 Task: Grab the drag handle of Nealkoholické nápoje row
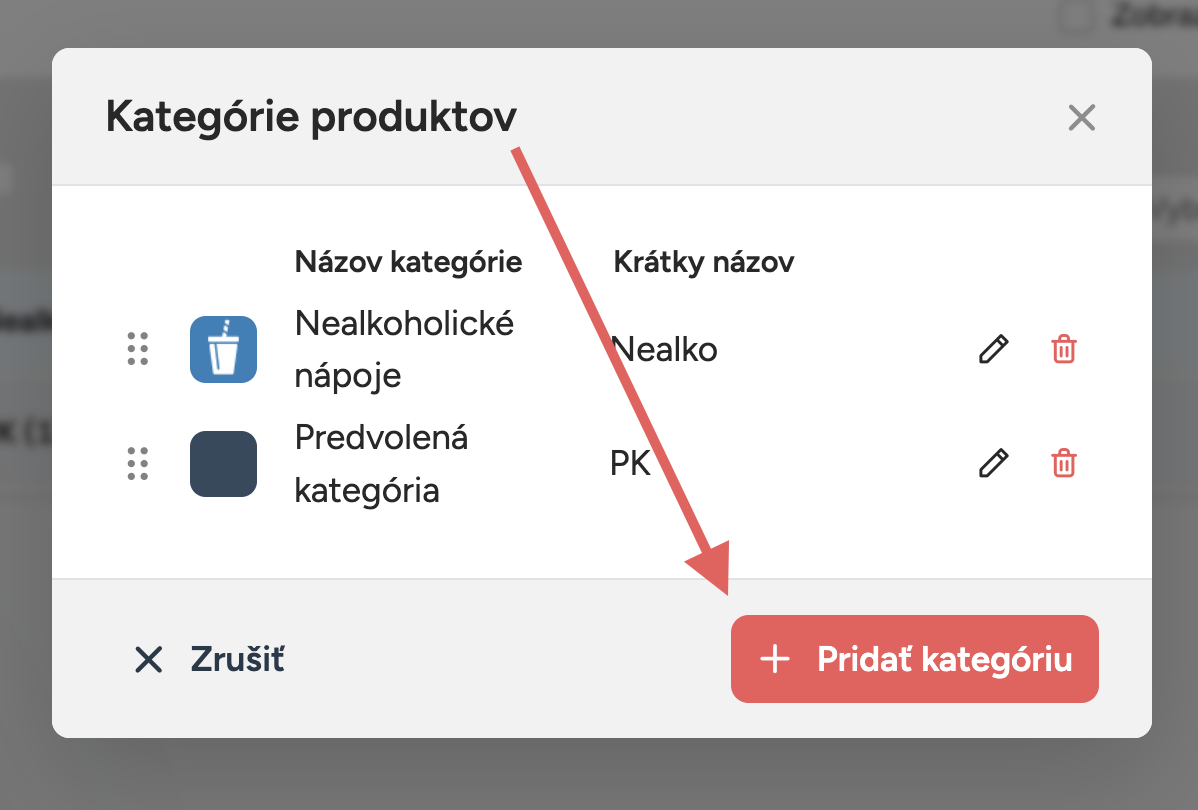138,349
